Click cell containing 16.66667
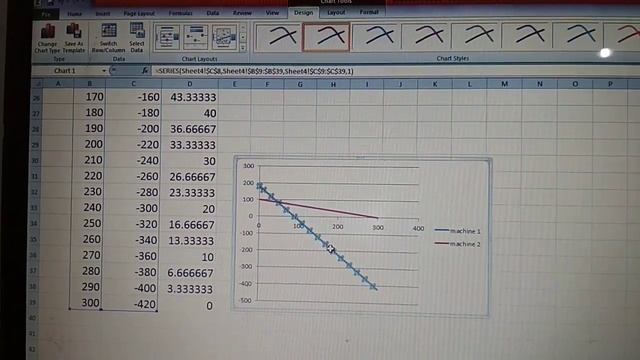The height and width of the screenshot is (360, 640). click(190, 225)
